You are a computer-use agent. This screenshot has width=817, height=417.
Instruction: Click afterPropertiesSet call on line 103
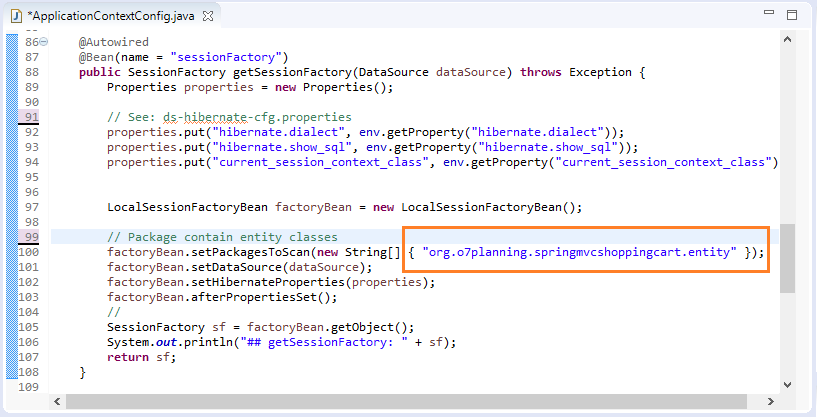[x=254, y=297]
